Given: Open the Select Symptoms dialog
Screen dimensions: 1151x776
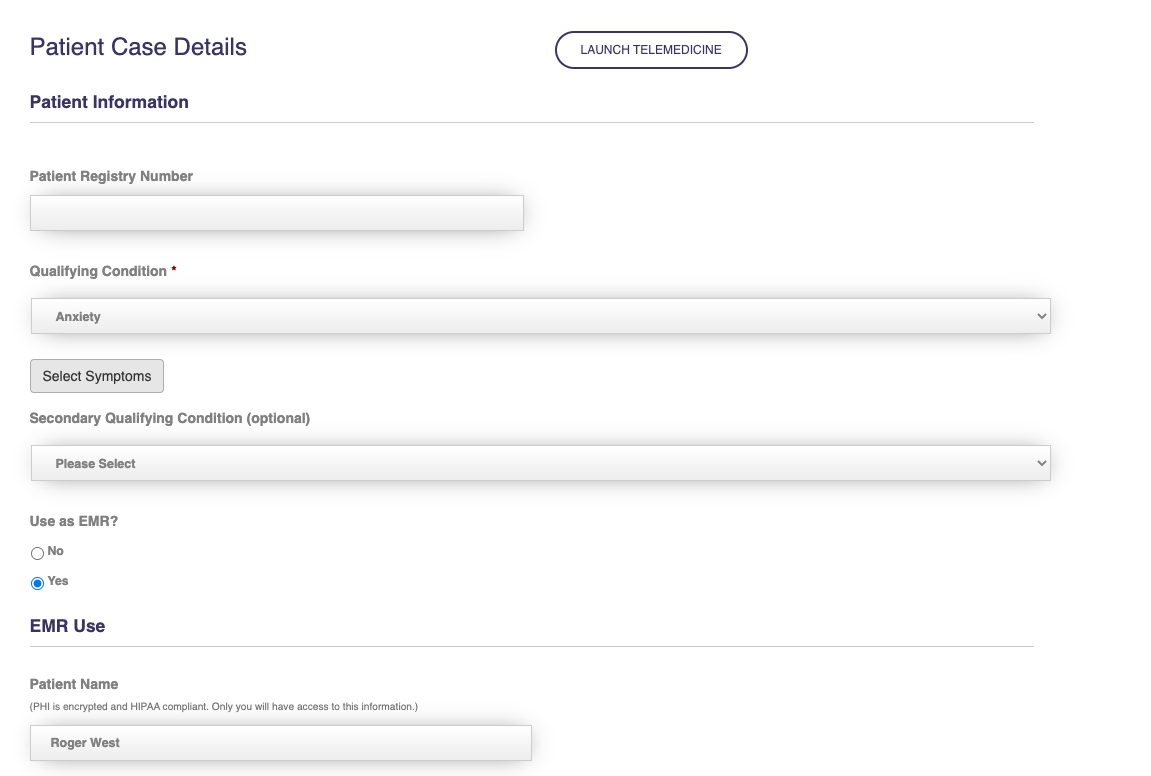Looking at the screenshot, I should 97,376.
